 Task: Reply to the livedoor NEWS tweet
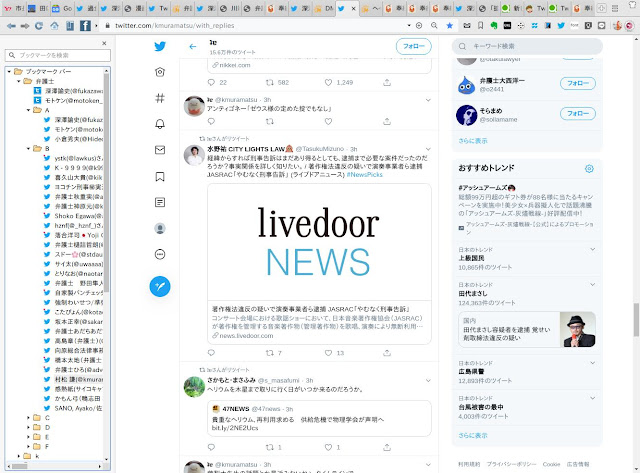[x=211, y=353]
